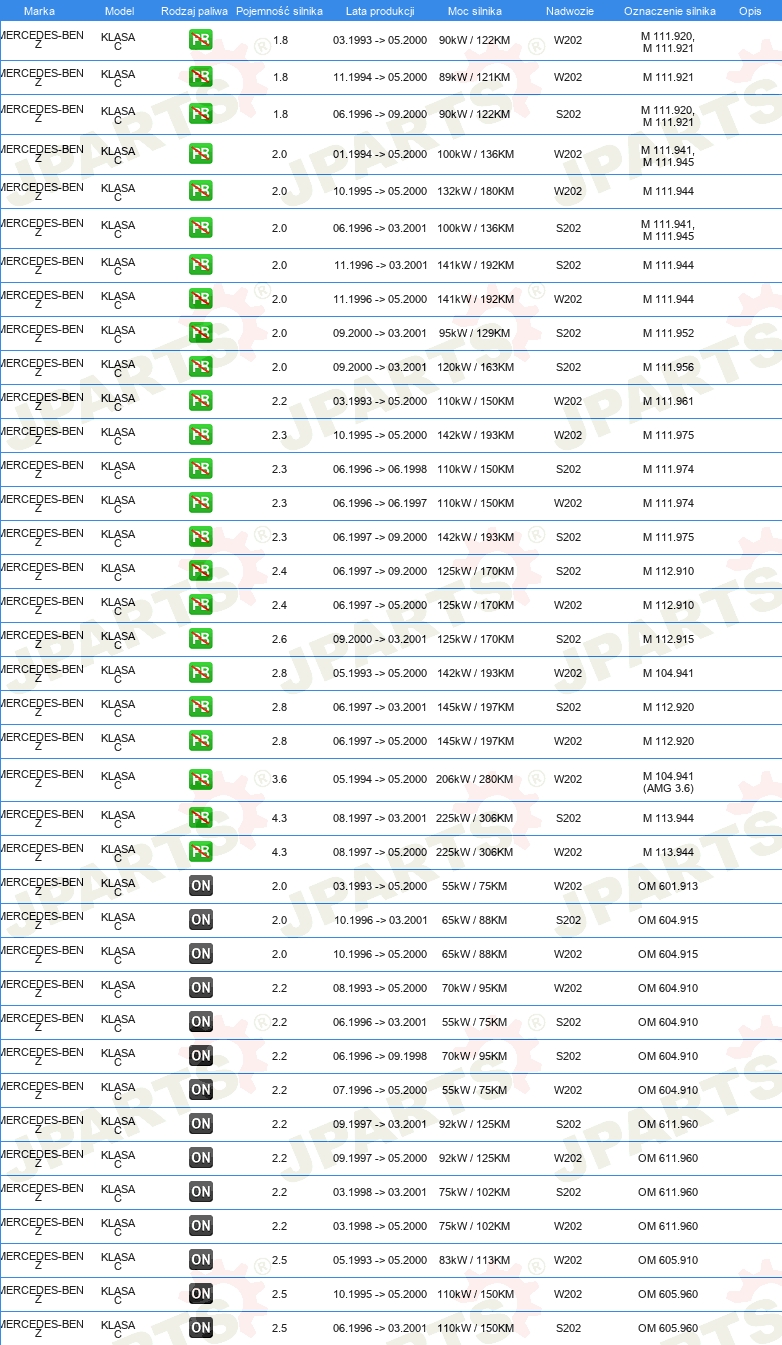The image size is (782, 1345).
Task: Click engine code OM 605.910
Action: [x=668, y=1260]
